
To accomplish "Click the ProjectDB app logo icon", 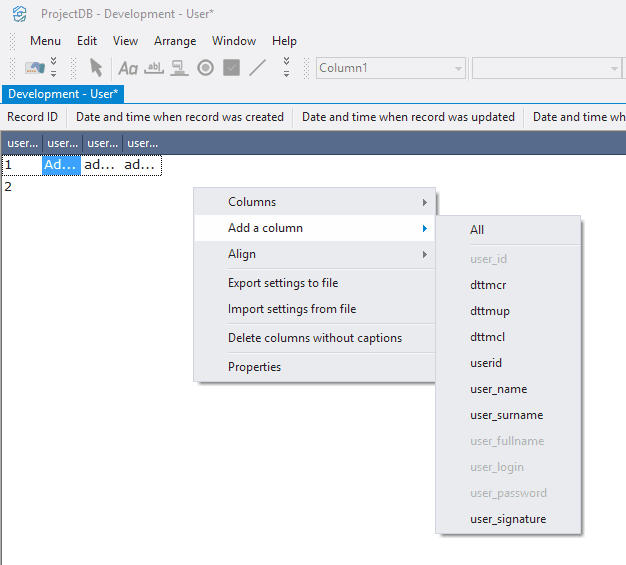I will click(x=19, y=14).
